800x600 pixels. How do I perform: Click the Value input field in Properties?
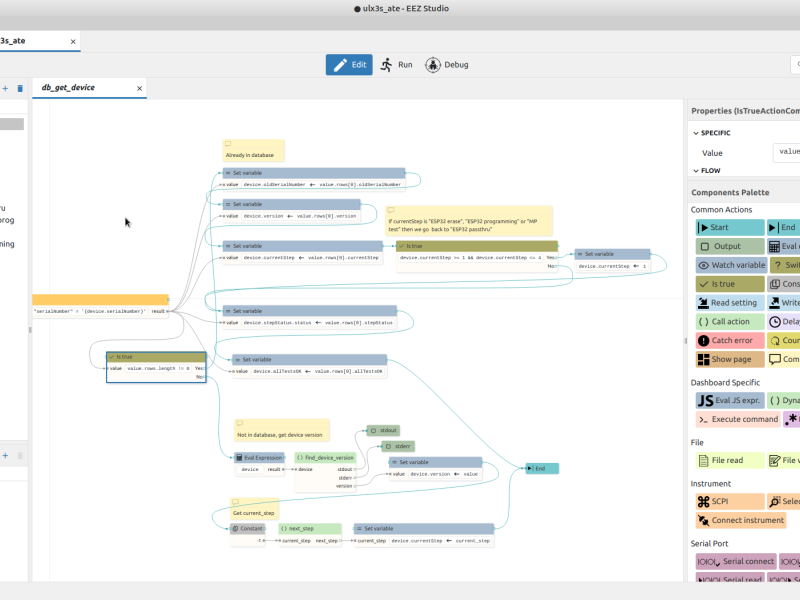click(x=787, y=152)
